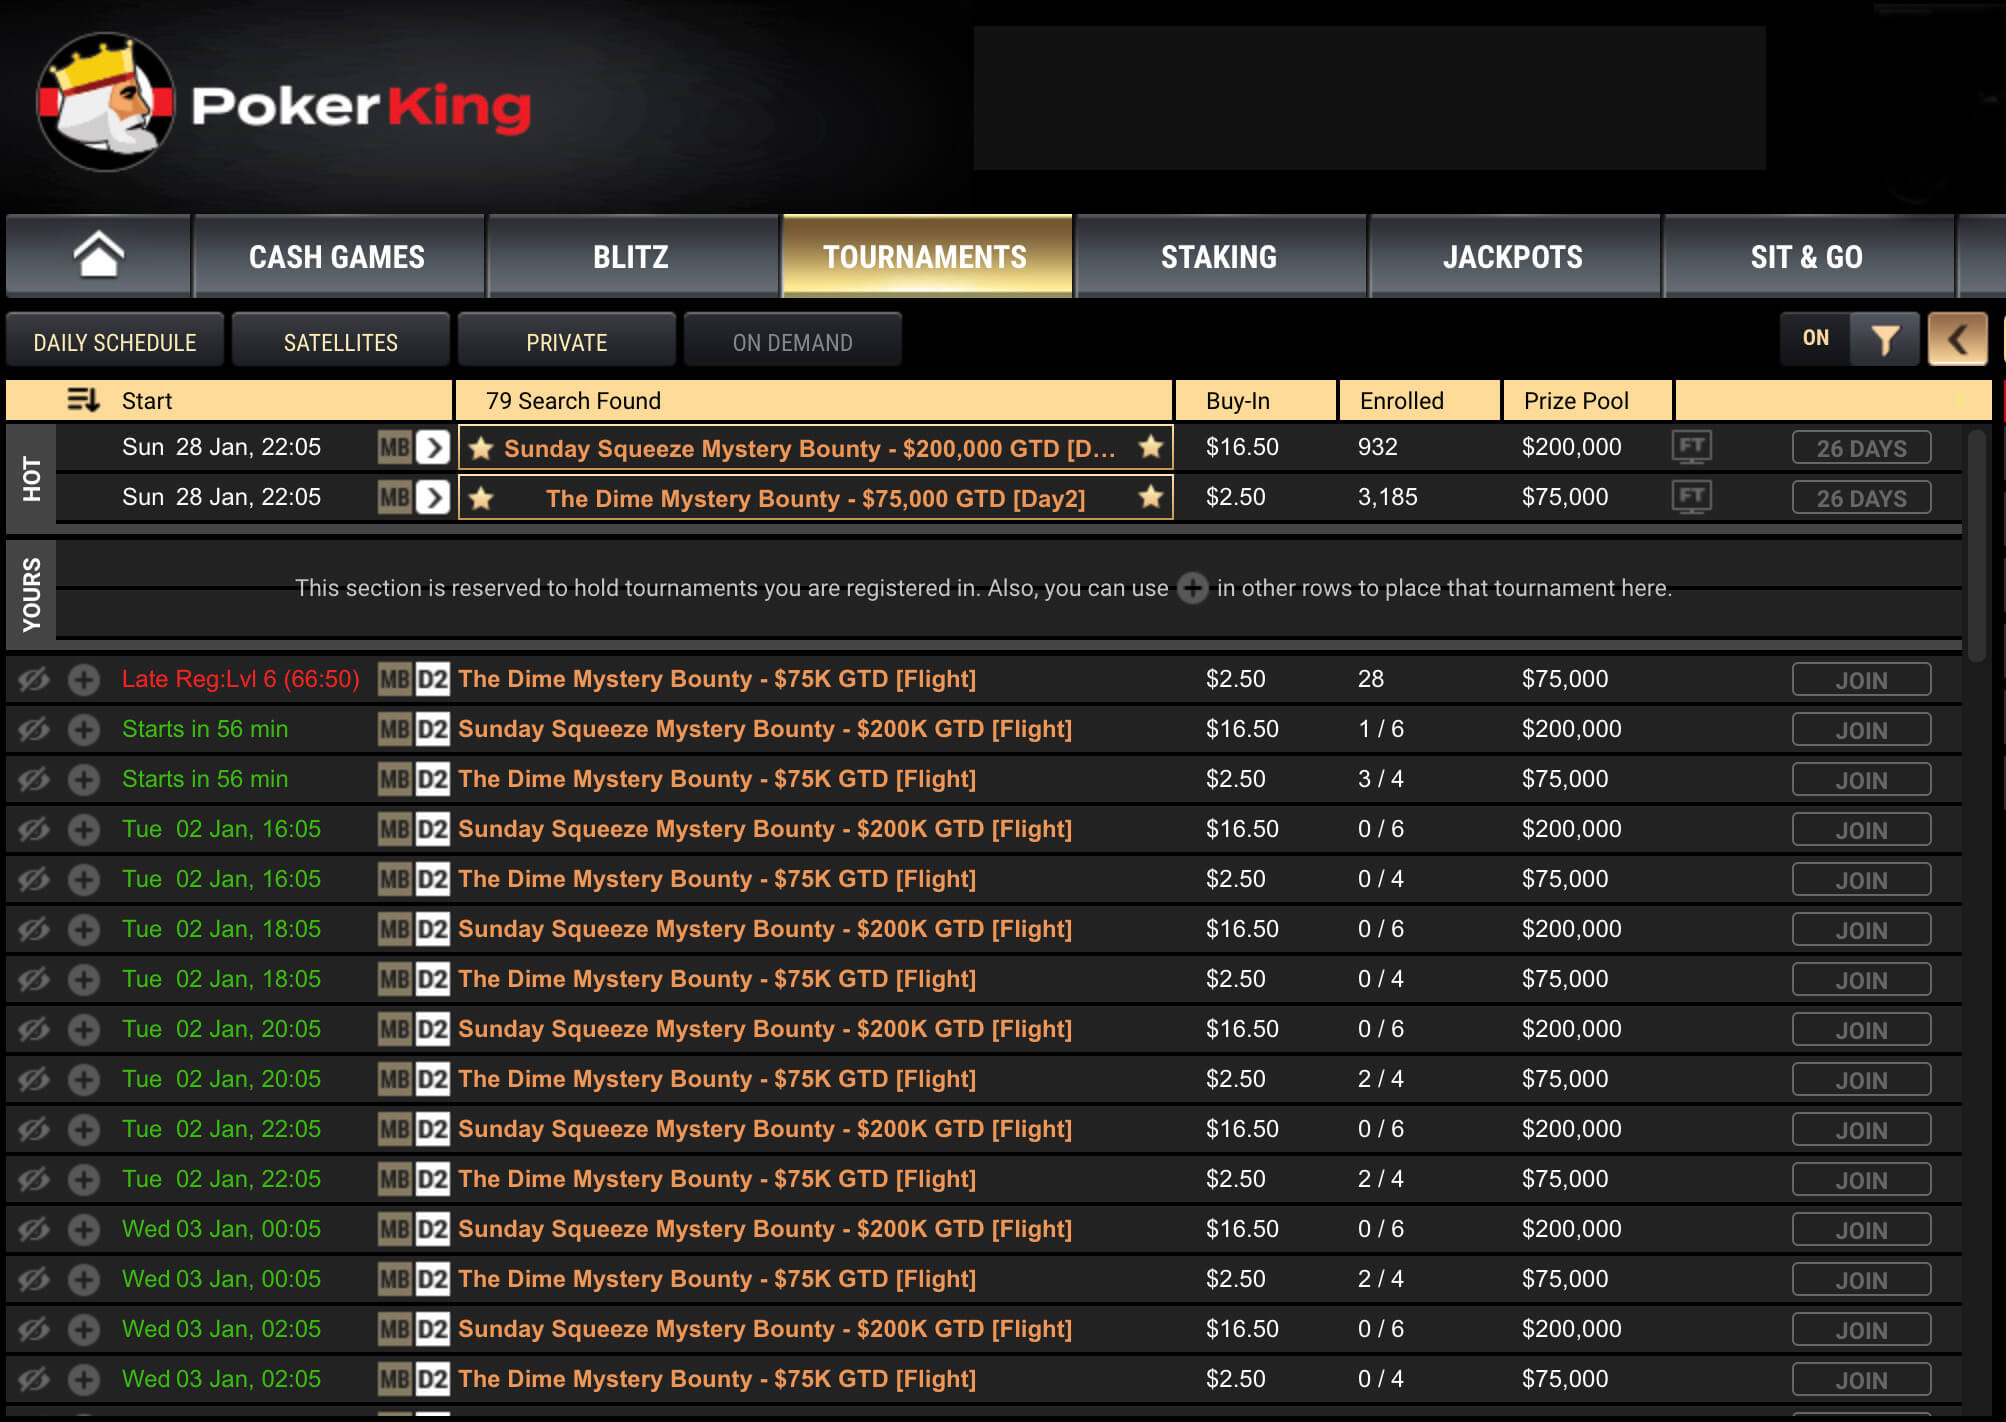
Task: Open the Satellites sub-tab
Action: (x=340, y=342)
